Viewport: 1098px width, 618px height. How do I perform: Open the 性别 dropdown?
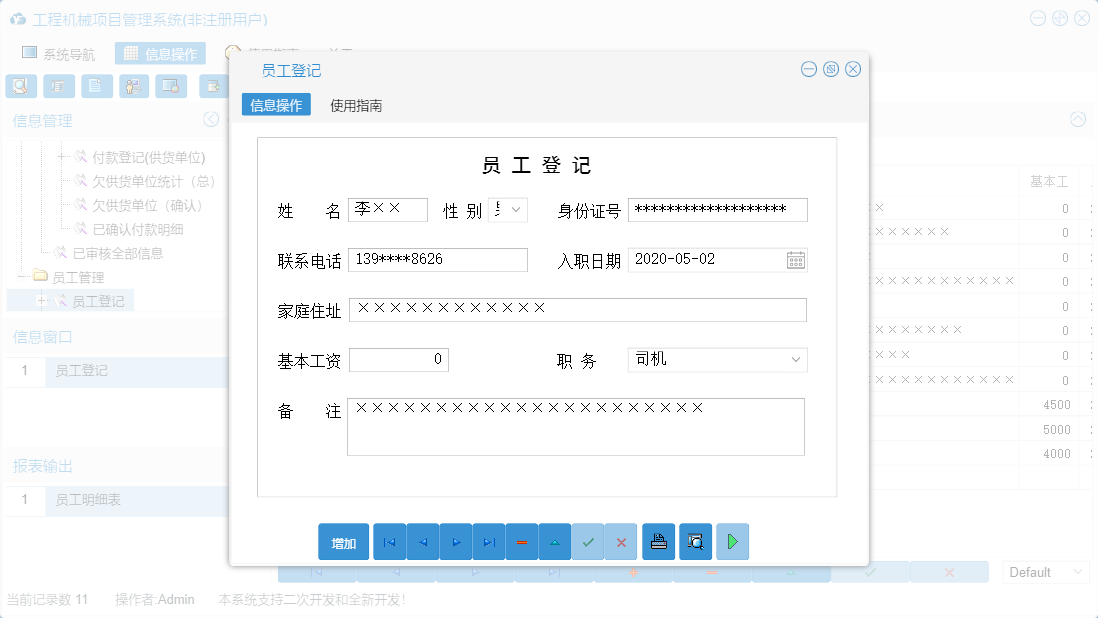(x=516, y=209)
